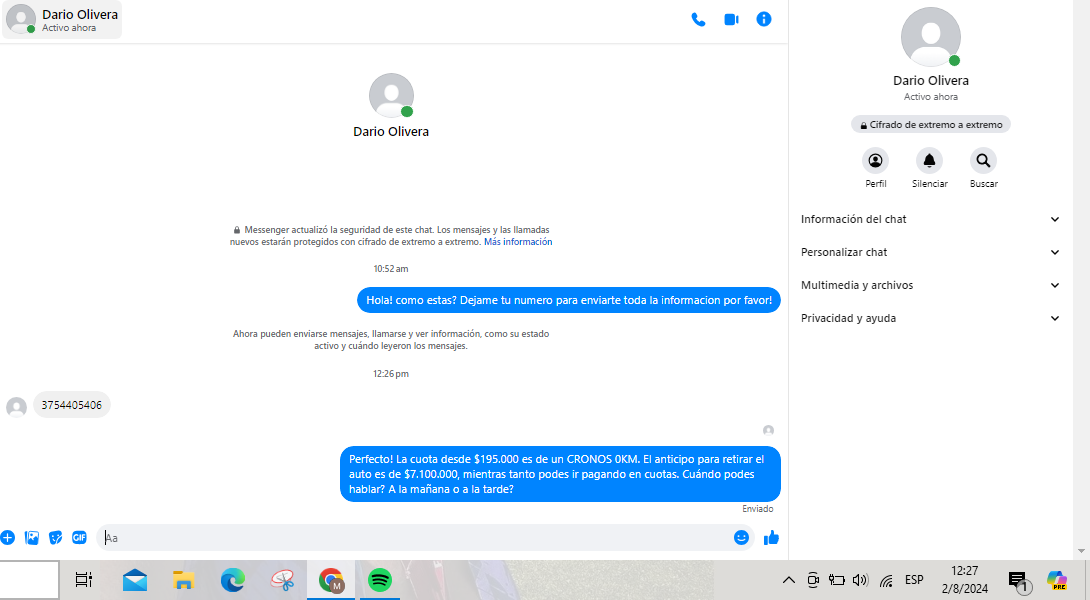Open the clock and date flyout
The height and width of the screenshot is (600, 1090).
(965, 580)
